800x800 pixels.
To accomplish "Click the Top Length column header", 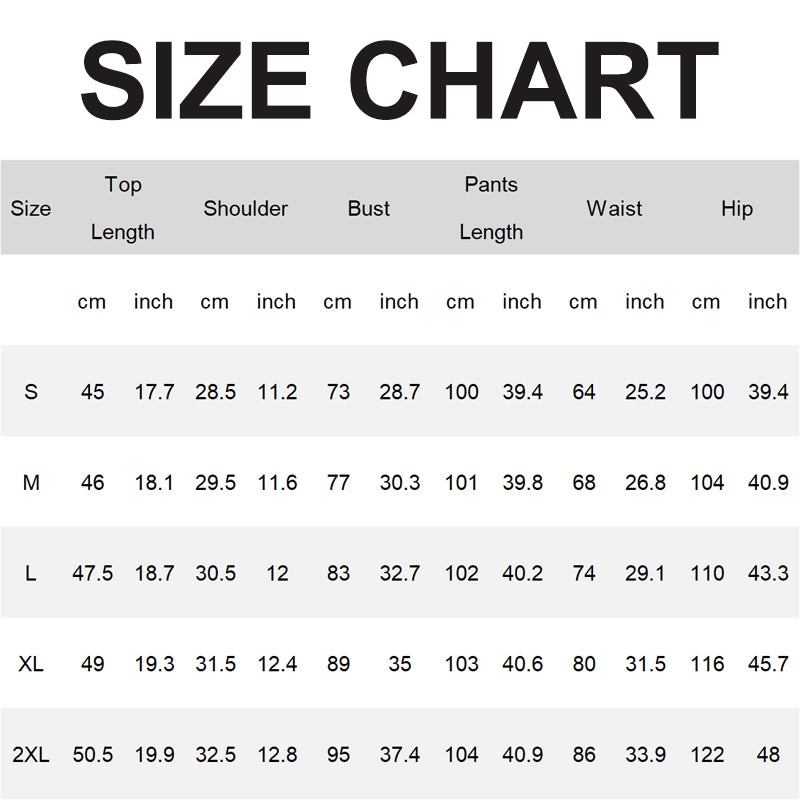I will (x=123, y=208).
